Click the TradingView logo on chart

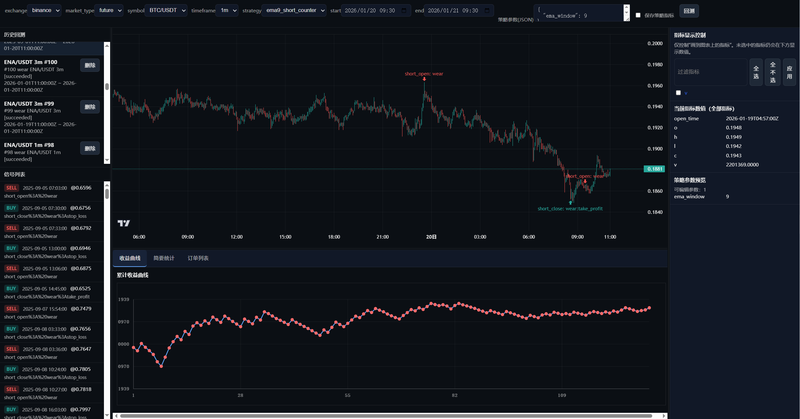click(x=123, y=223)
